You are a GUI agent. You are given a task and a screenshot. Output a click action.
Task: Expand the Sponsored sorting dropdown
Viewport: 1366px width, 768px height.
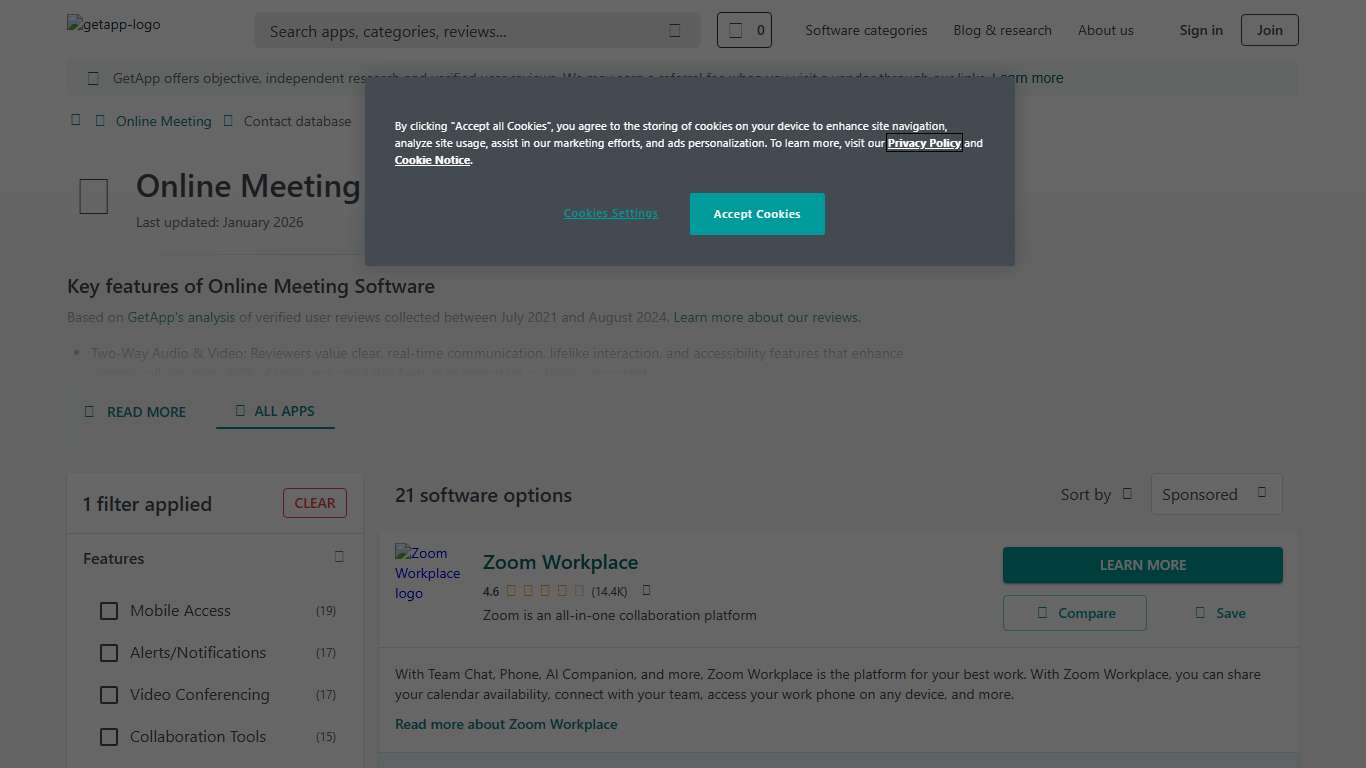click(1216, 494)
